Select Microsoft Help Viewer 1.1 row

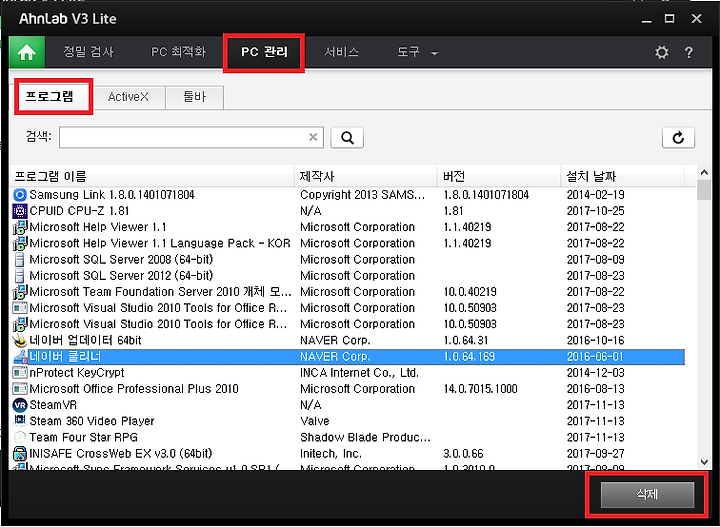click(x=348, y=227)
